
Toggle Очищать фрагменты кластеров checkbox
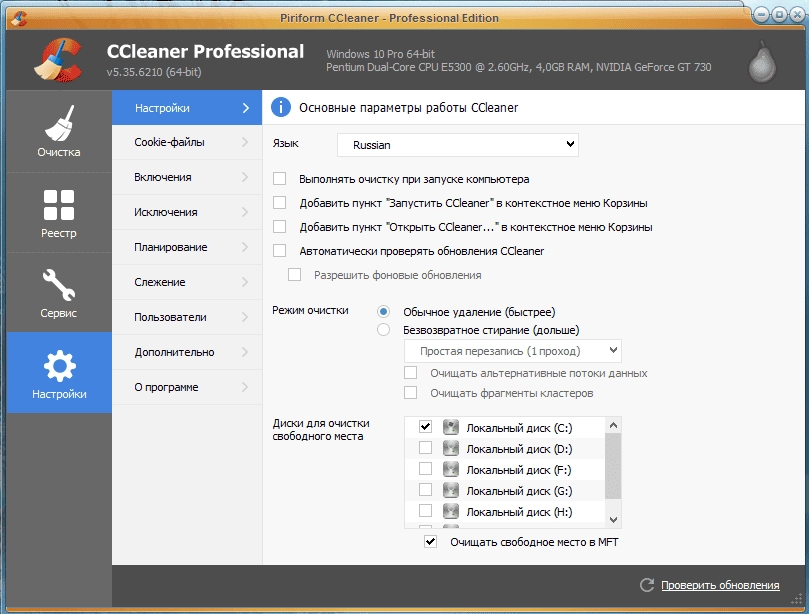(411, 393)
